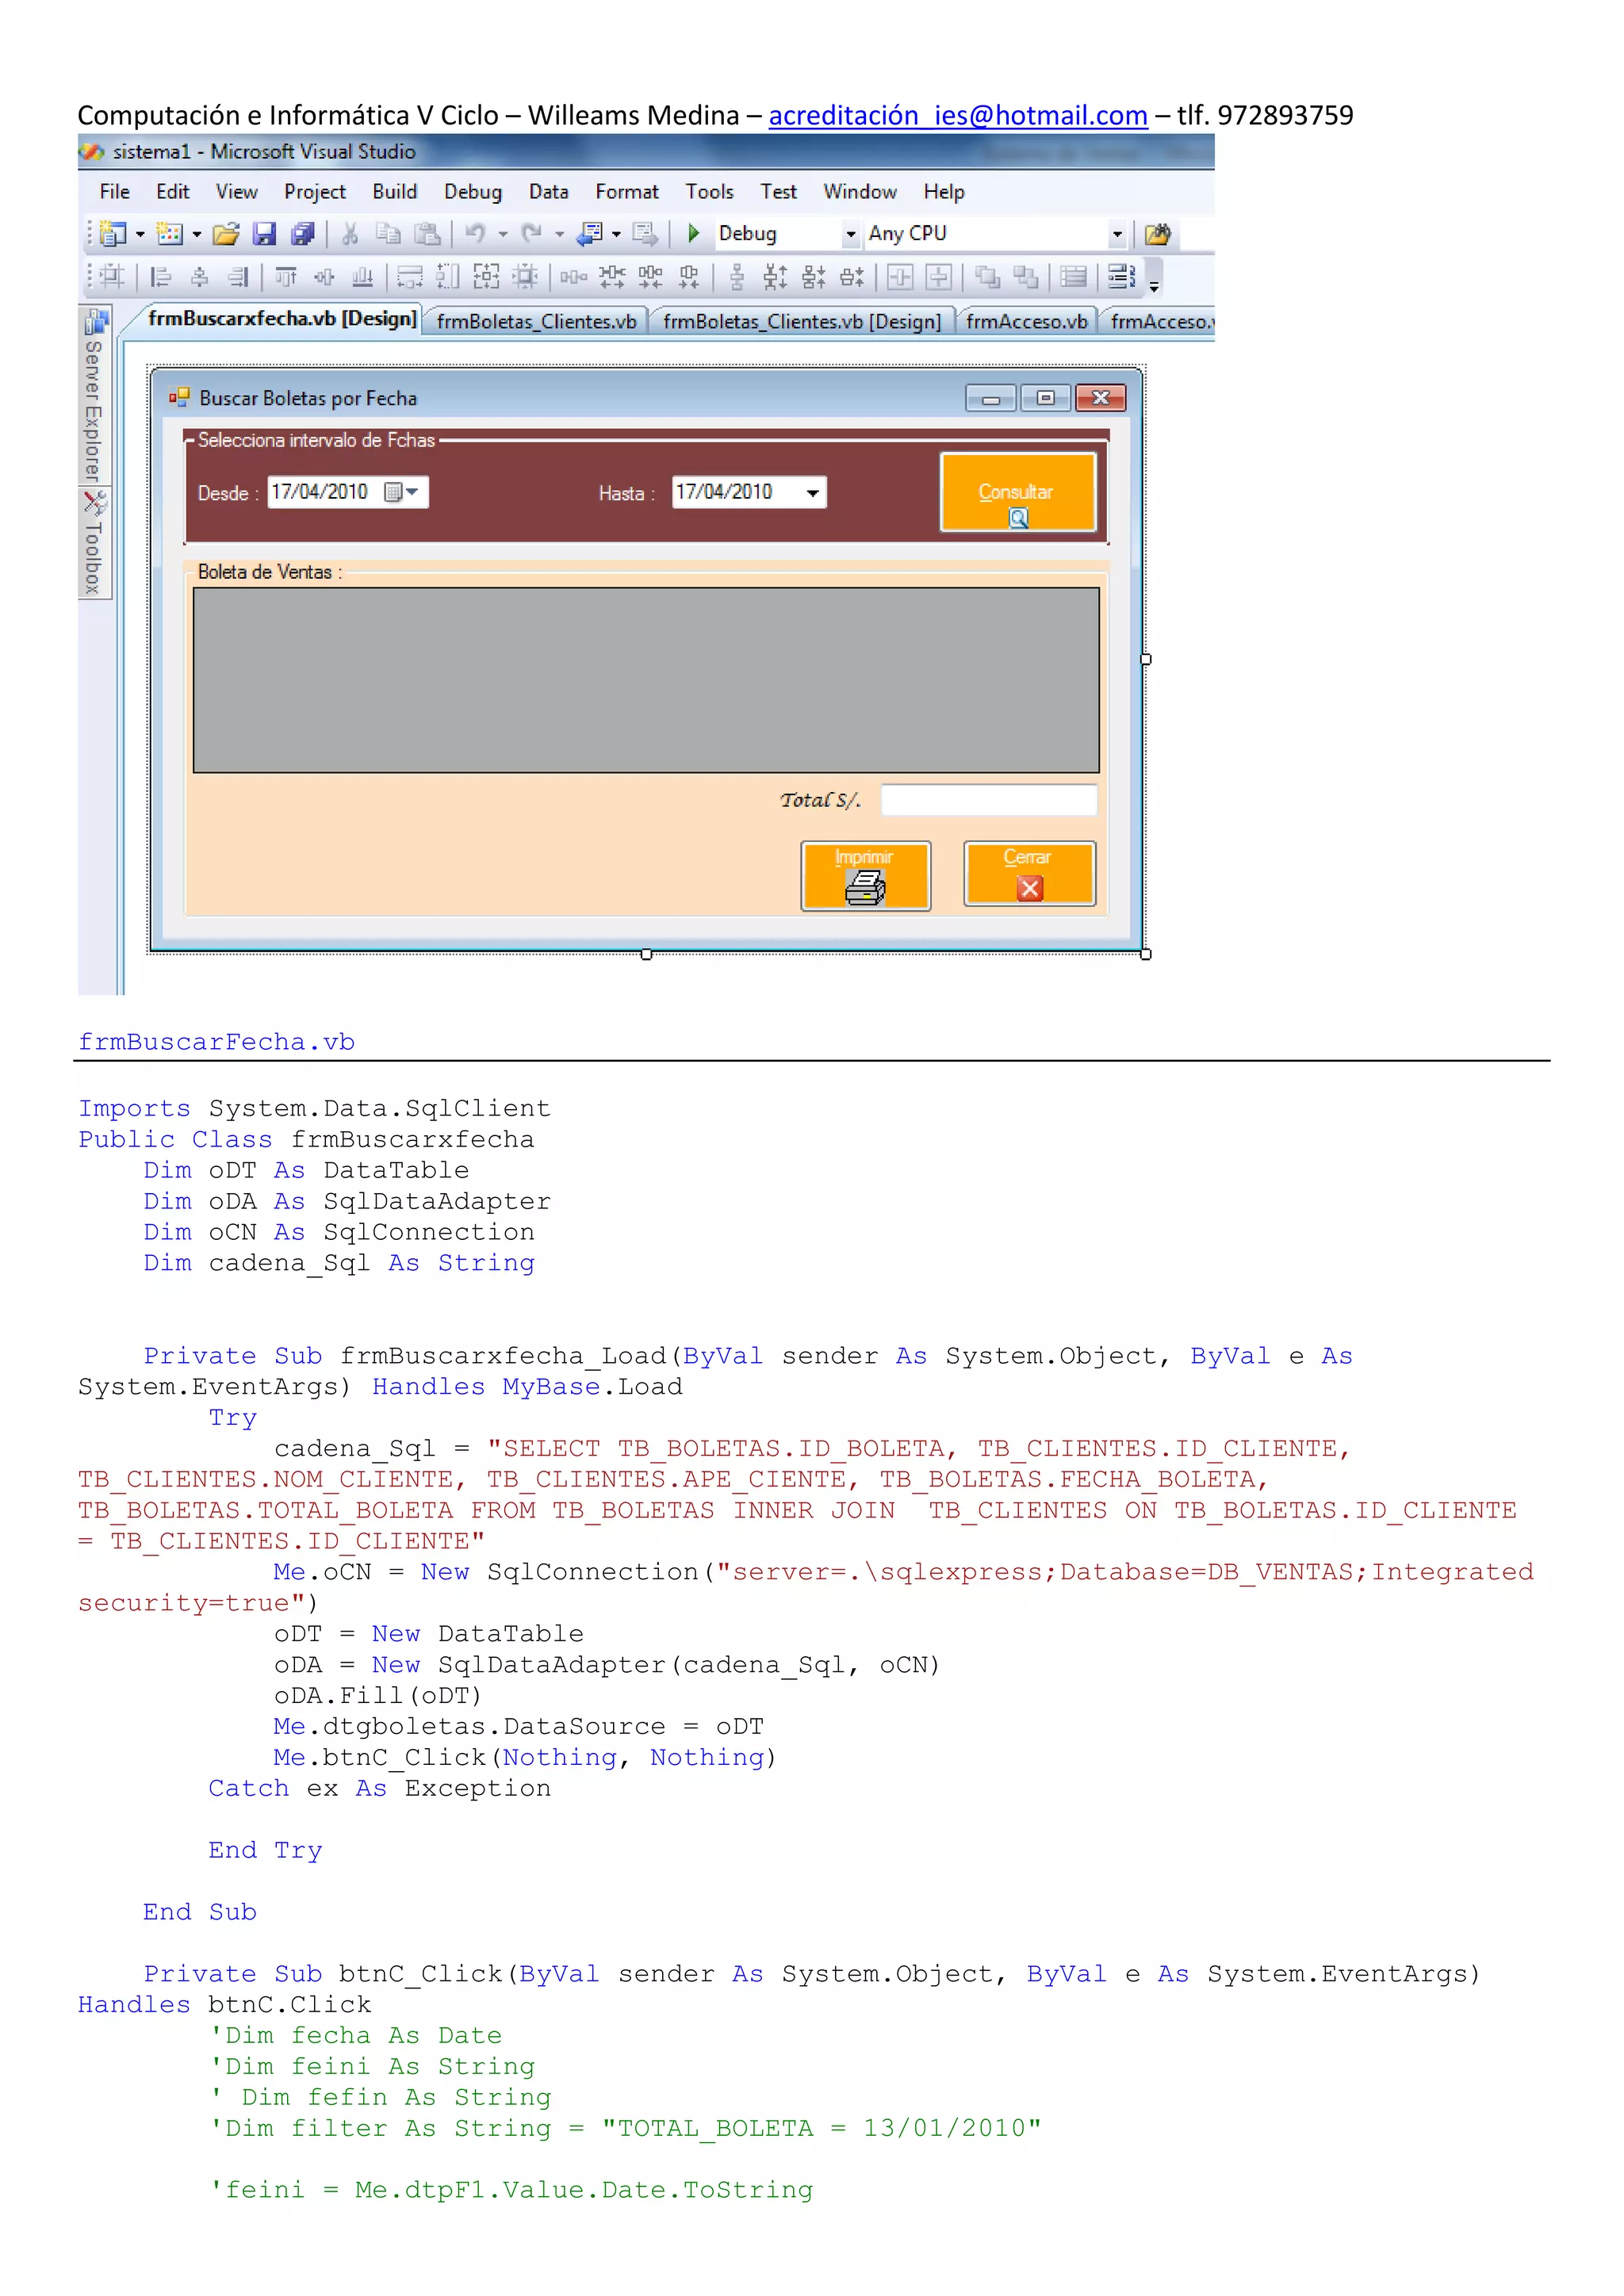Click the Align Middles layout icon
The width and height of the screenshot is (1624, 2296).
[324, 277]
